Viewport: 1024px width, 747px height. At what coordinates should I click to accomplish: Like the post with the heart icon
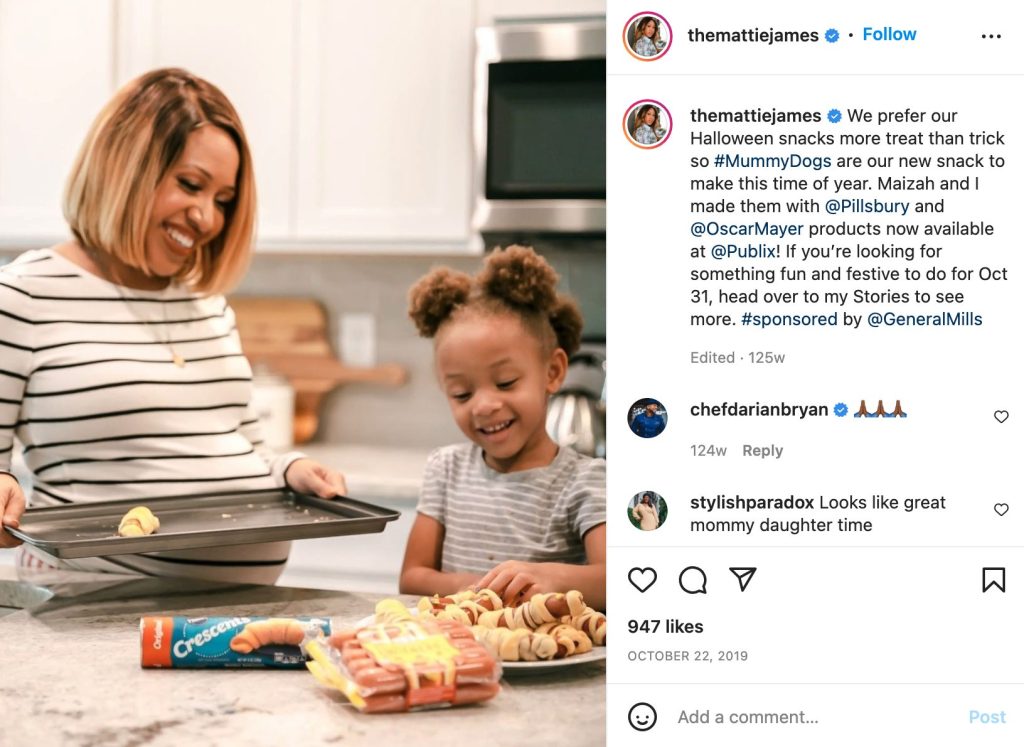642,579
